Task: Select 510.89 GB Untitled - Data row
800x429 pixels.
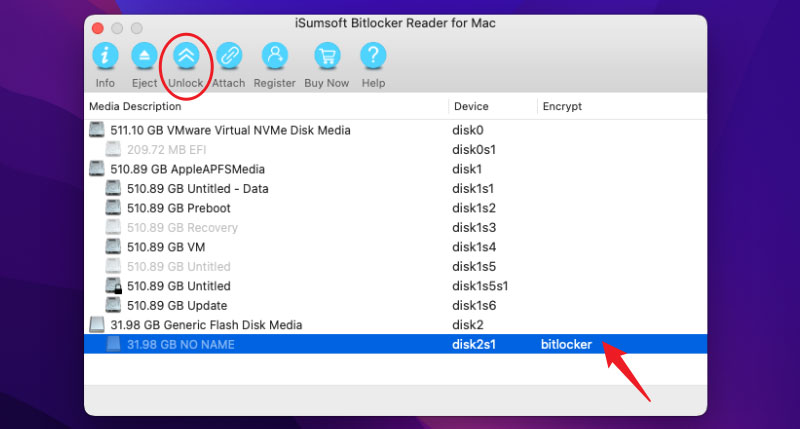Action: (x=395, y=189)
